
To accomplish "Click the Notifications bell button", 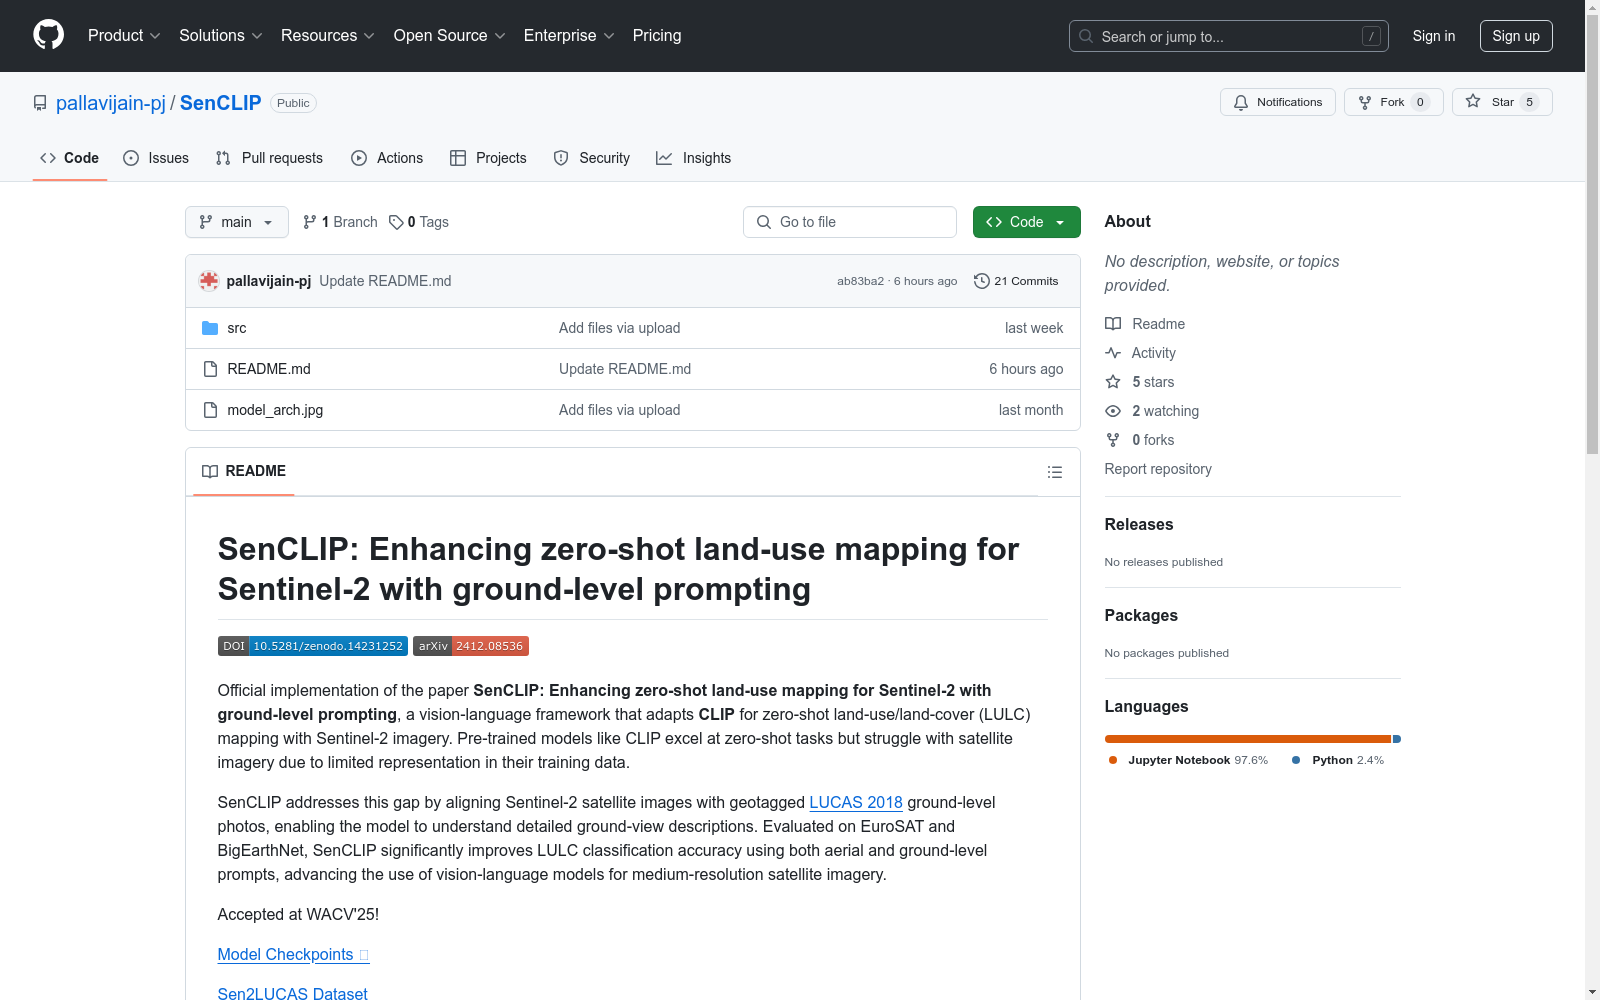I will coord(1277,102).
